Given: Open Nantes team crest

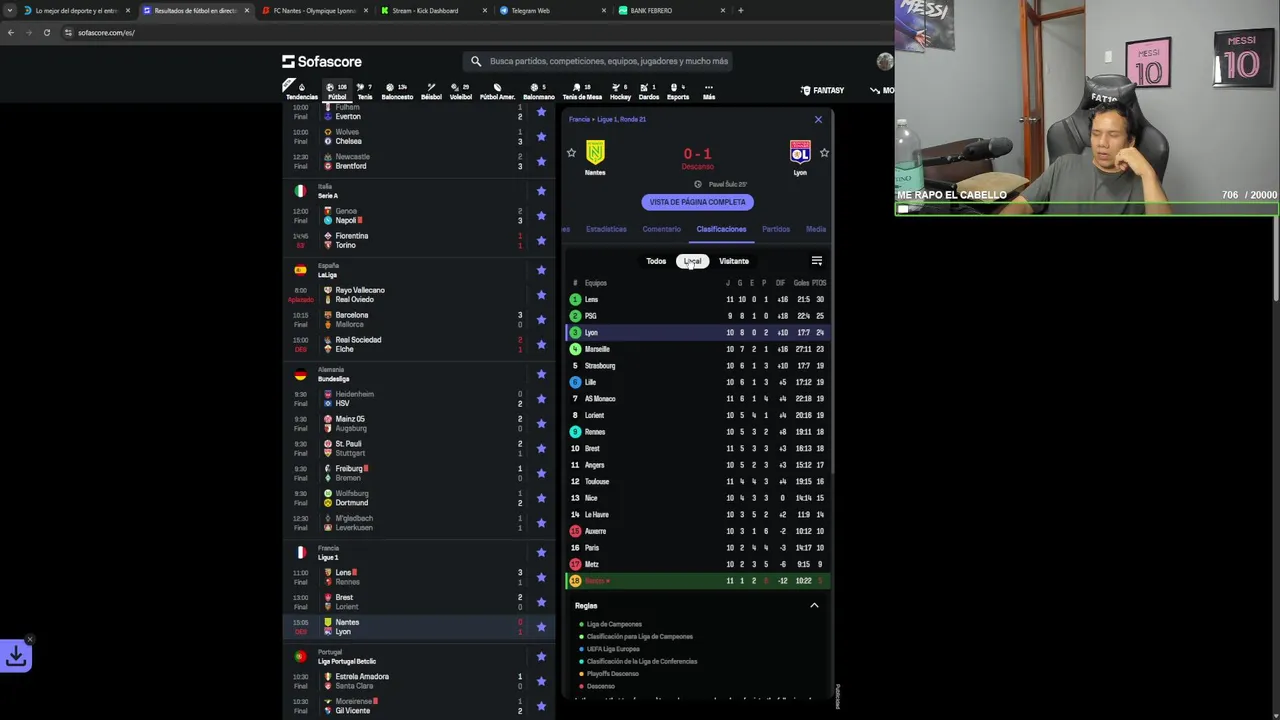Looking at the screenshot, I should pyautogui.click(x=595, y=152).
